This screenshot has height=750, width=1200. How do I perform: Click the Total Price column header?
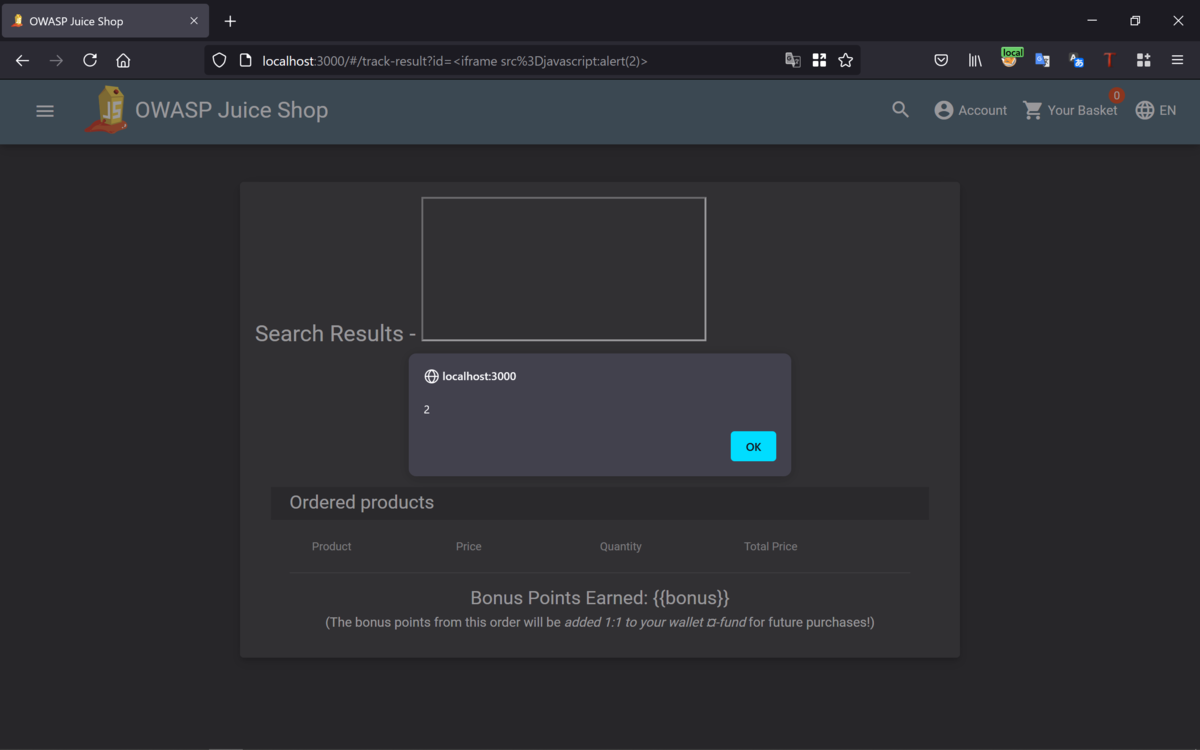pyautogui.click(x=771, y=546)
